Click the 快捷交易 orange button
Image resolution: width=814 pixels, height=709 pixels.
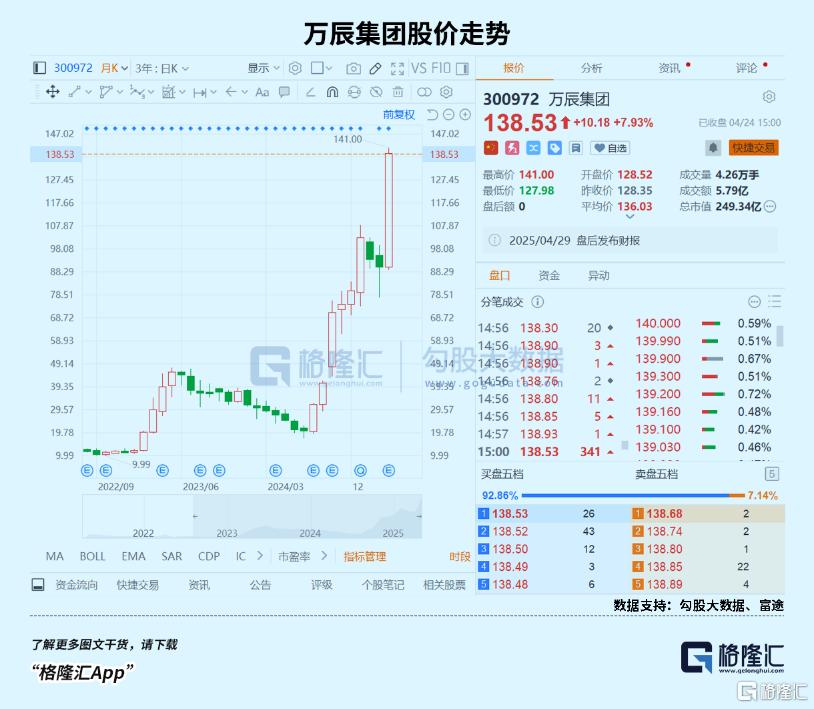tap(754, 147)
